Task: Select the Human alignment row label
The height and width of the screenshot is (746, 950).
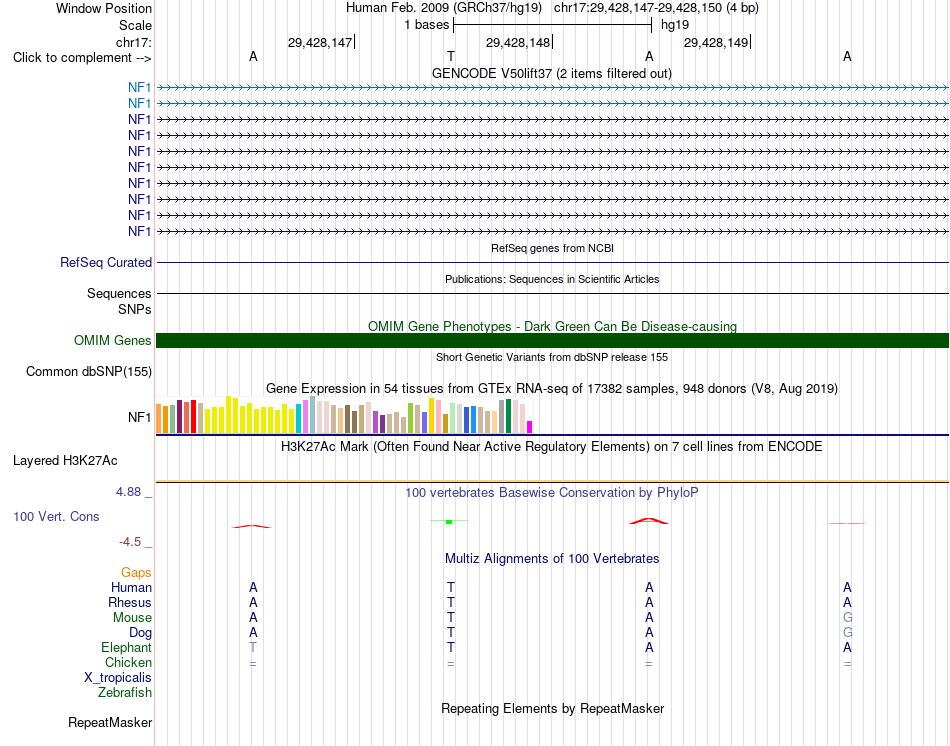Action: [131, 588]
